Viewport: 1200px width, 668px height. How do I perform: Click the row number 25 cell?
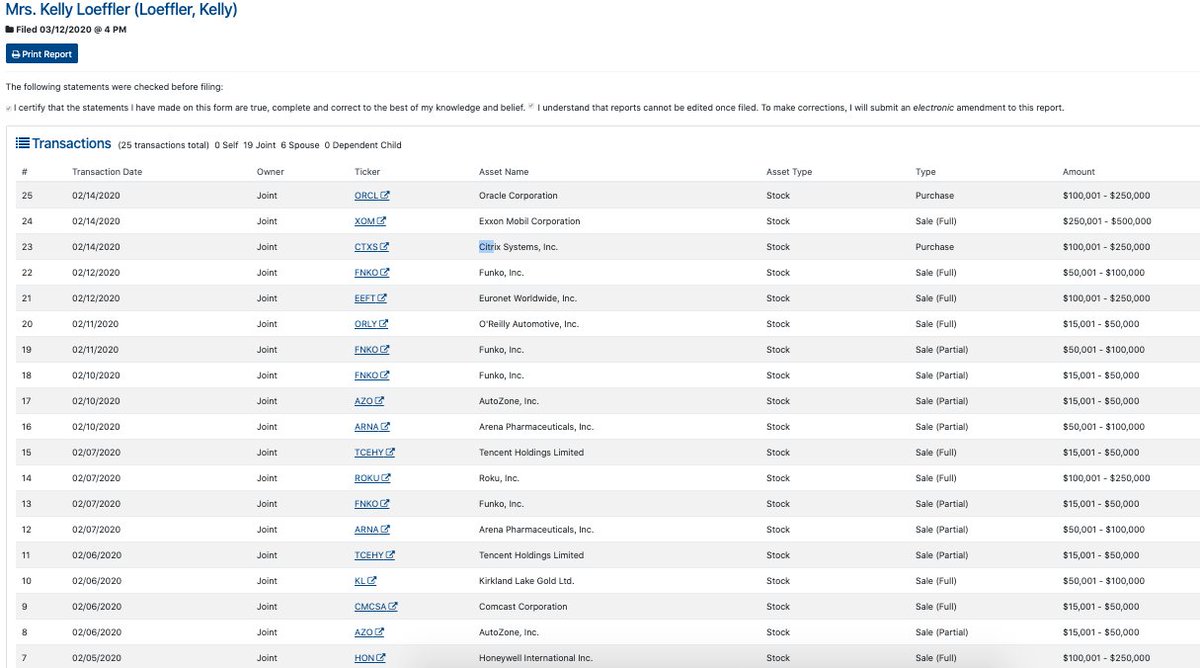26,196
